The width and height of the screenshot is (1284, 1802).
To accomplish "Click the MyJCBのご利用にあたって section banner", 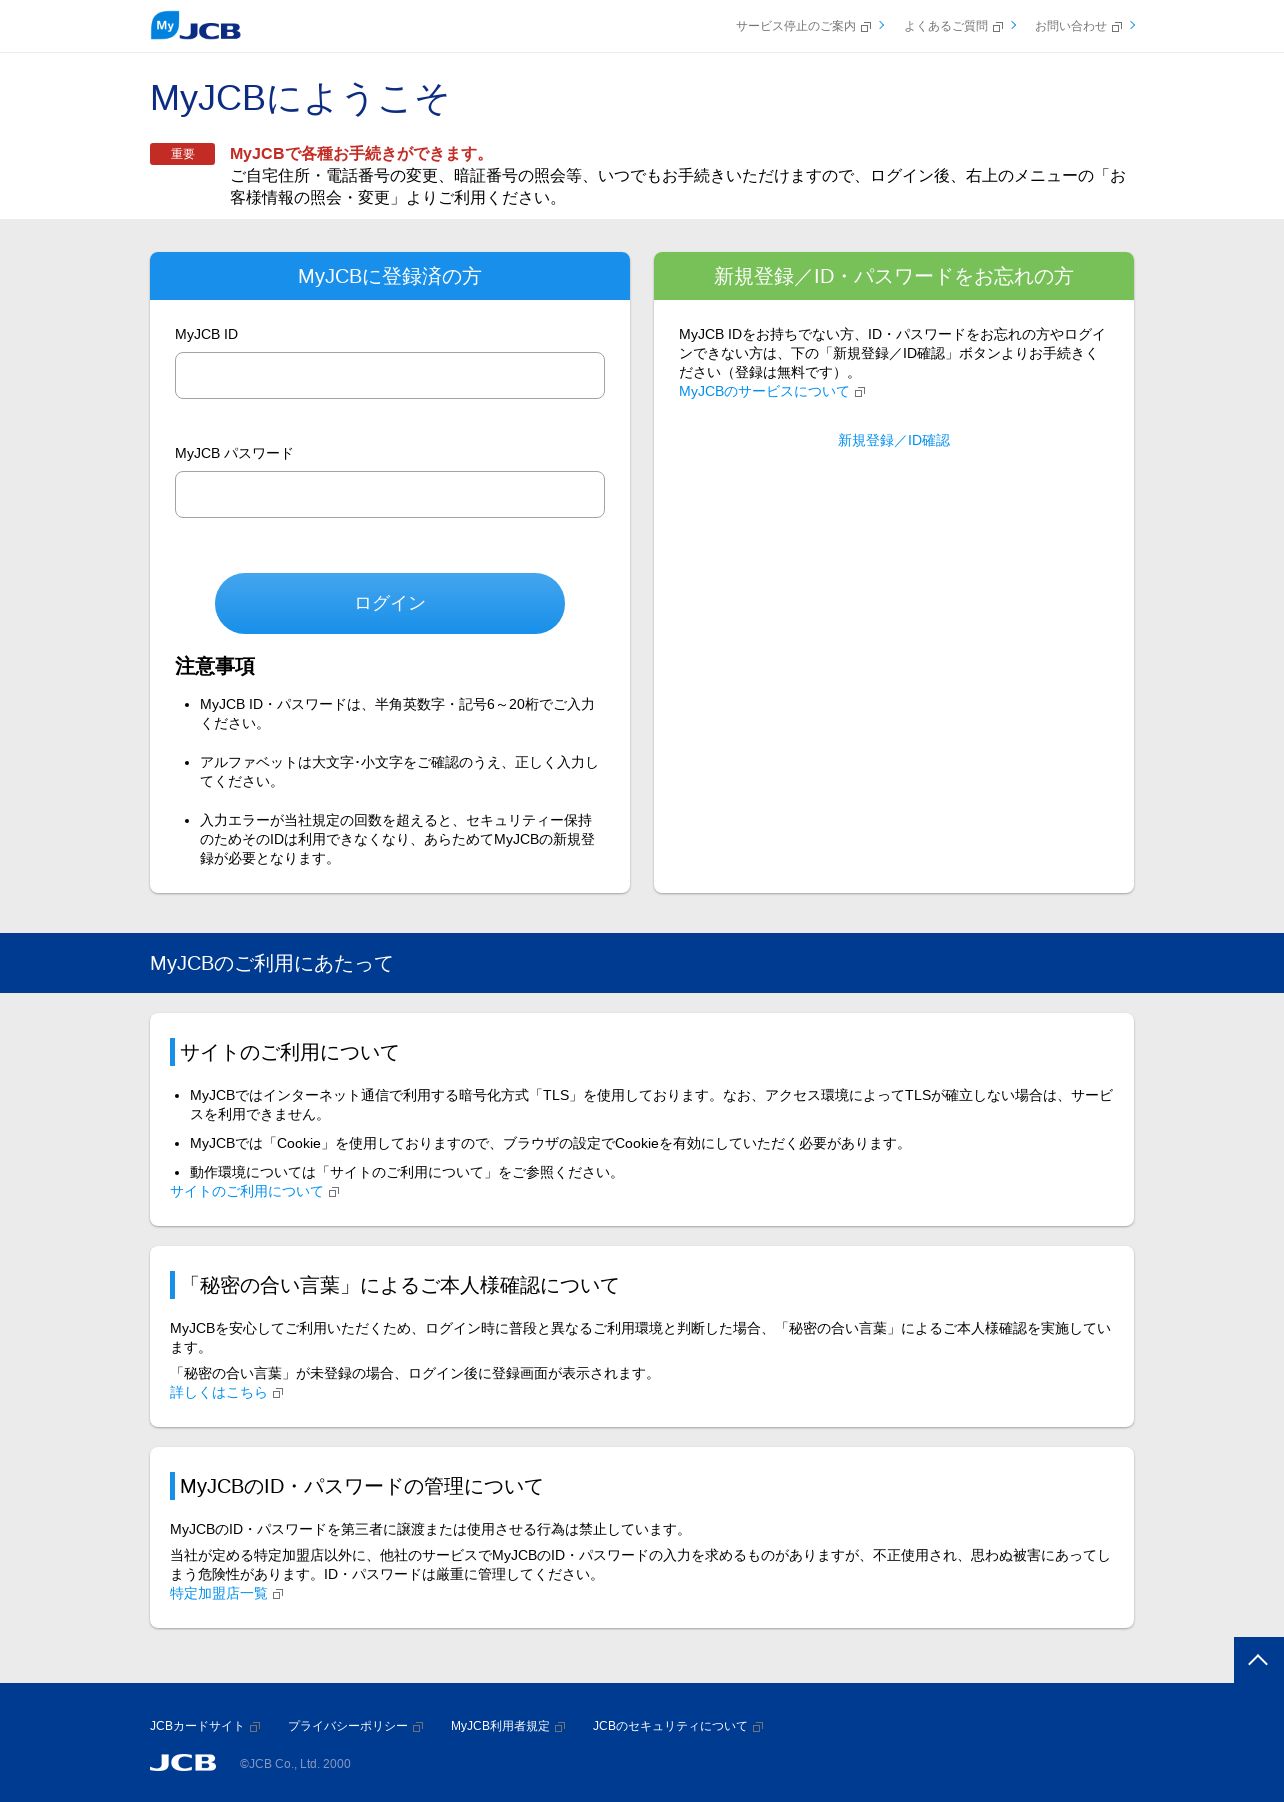I will [642, 963].
